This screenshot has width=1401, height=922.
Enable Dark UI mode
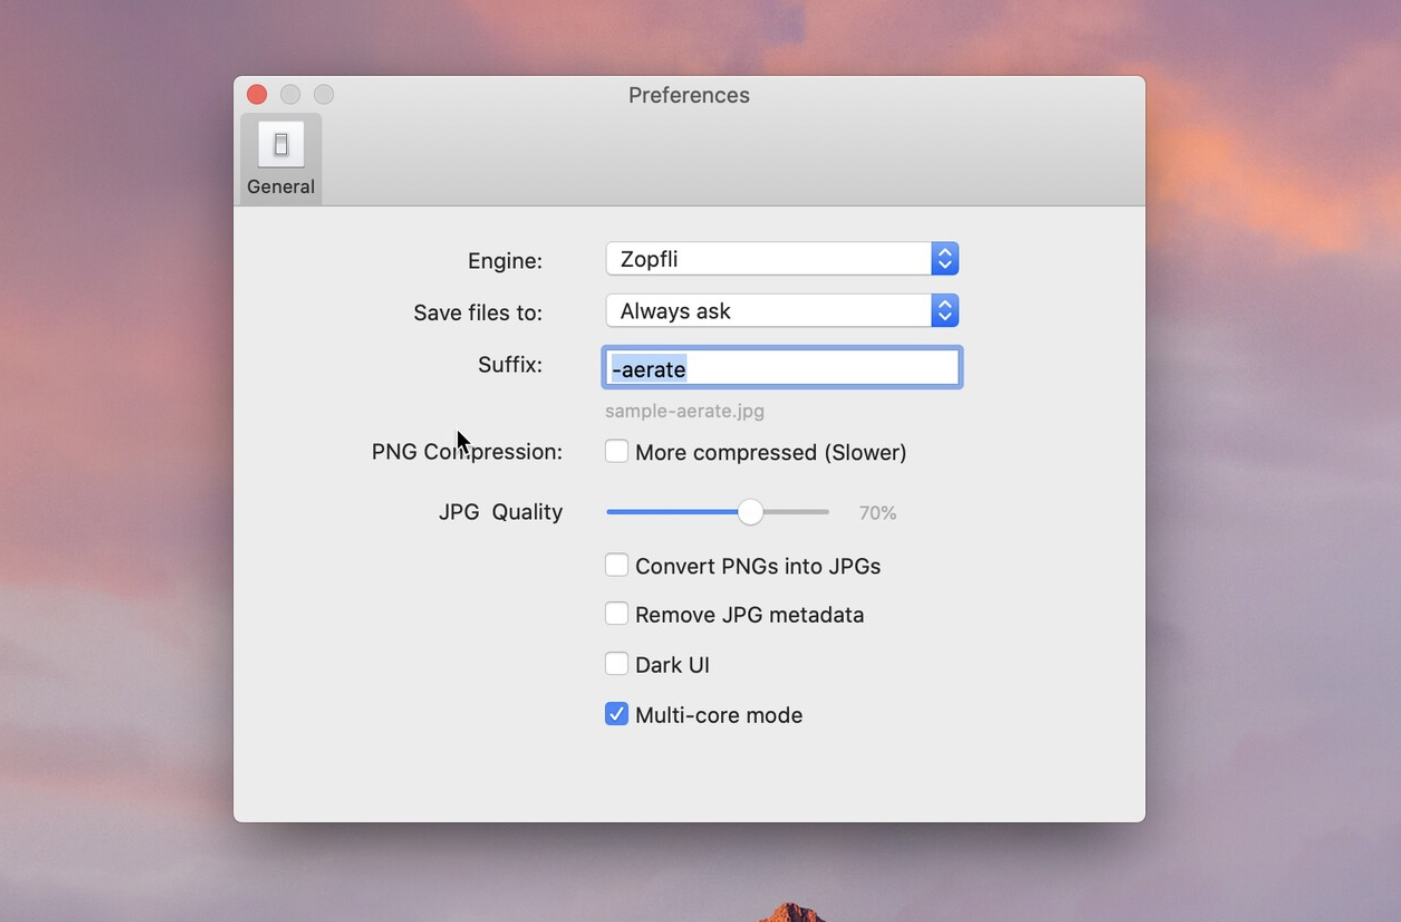tap(616, 663)
